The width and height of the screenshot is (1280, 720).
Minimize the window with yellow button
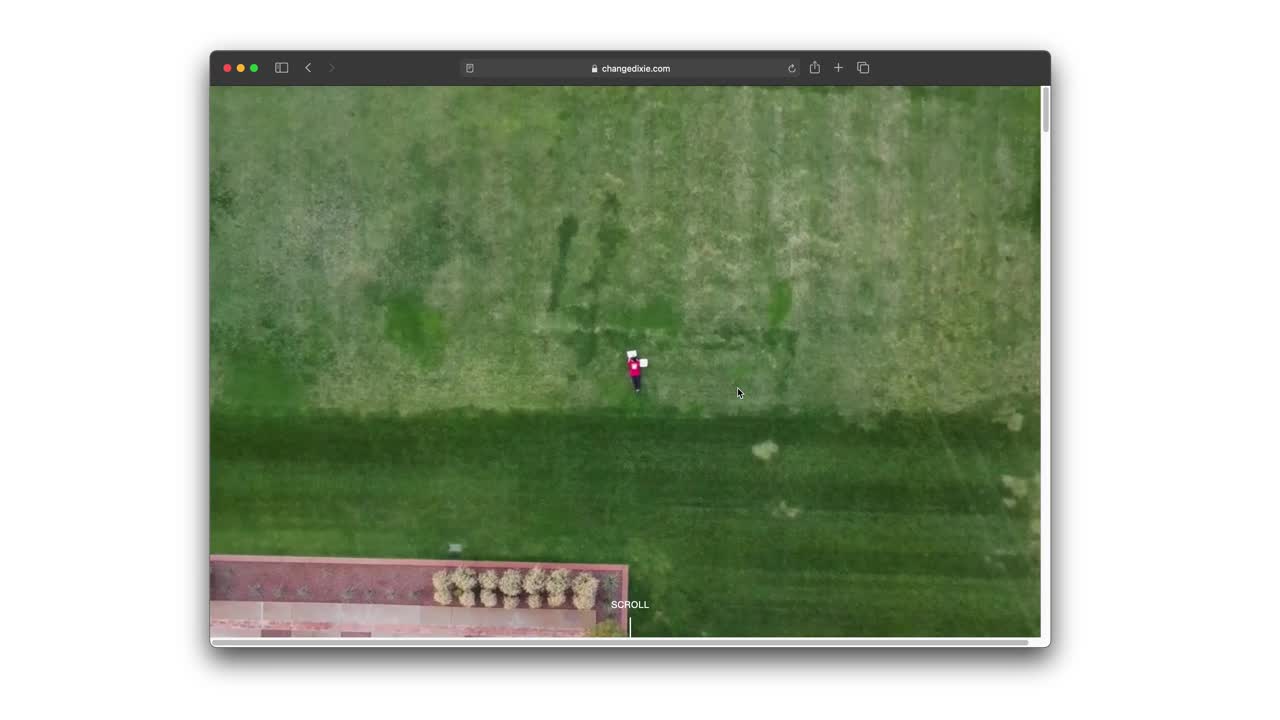pos(240,68)
